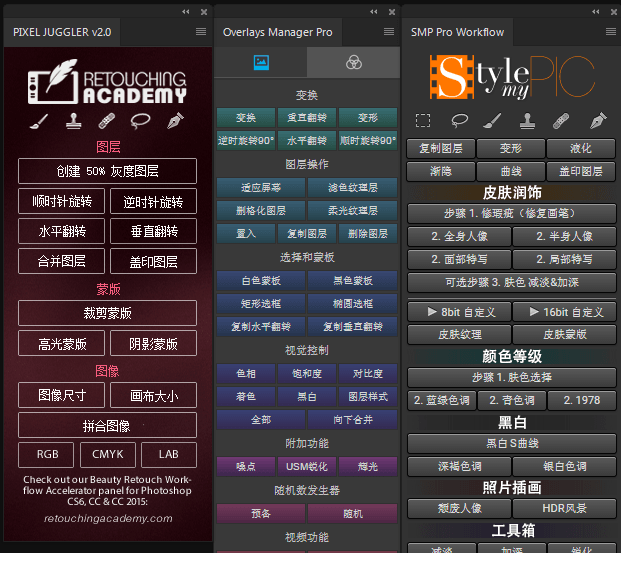Click 随机 randomizer button

pos(352,514)
